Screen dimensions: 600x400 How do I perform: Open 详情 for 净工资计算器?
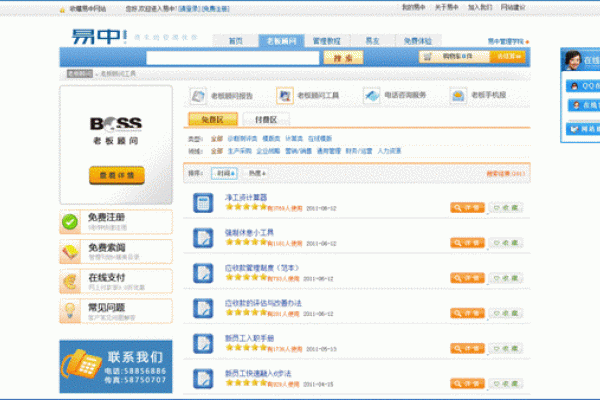pyautogui.click(x=467, y=208)
